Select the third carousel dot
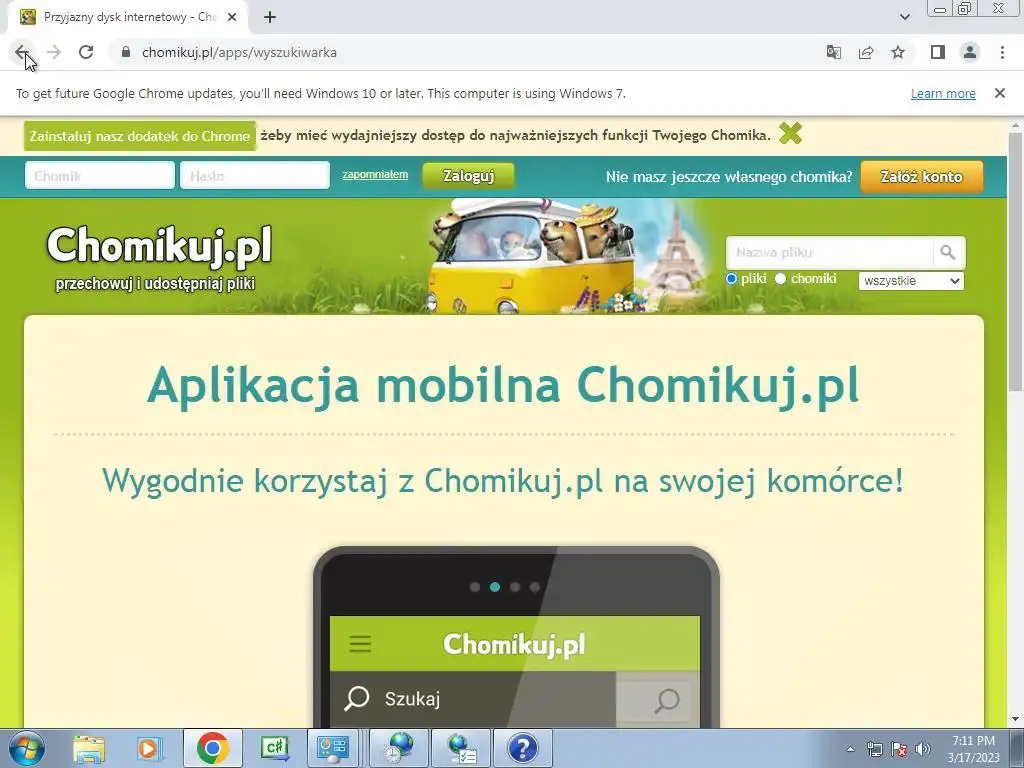 point(515,587)
